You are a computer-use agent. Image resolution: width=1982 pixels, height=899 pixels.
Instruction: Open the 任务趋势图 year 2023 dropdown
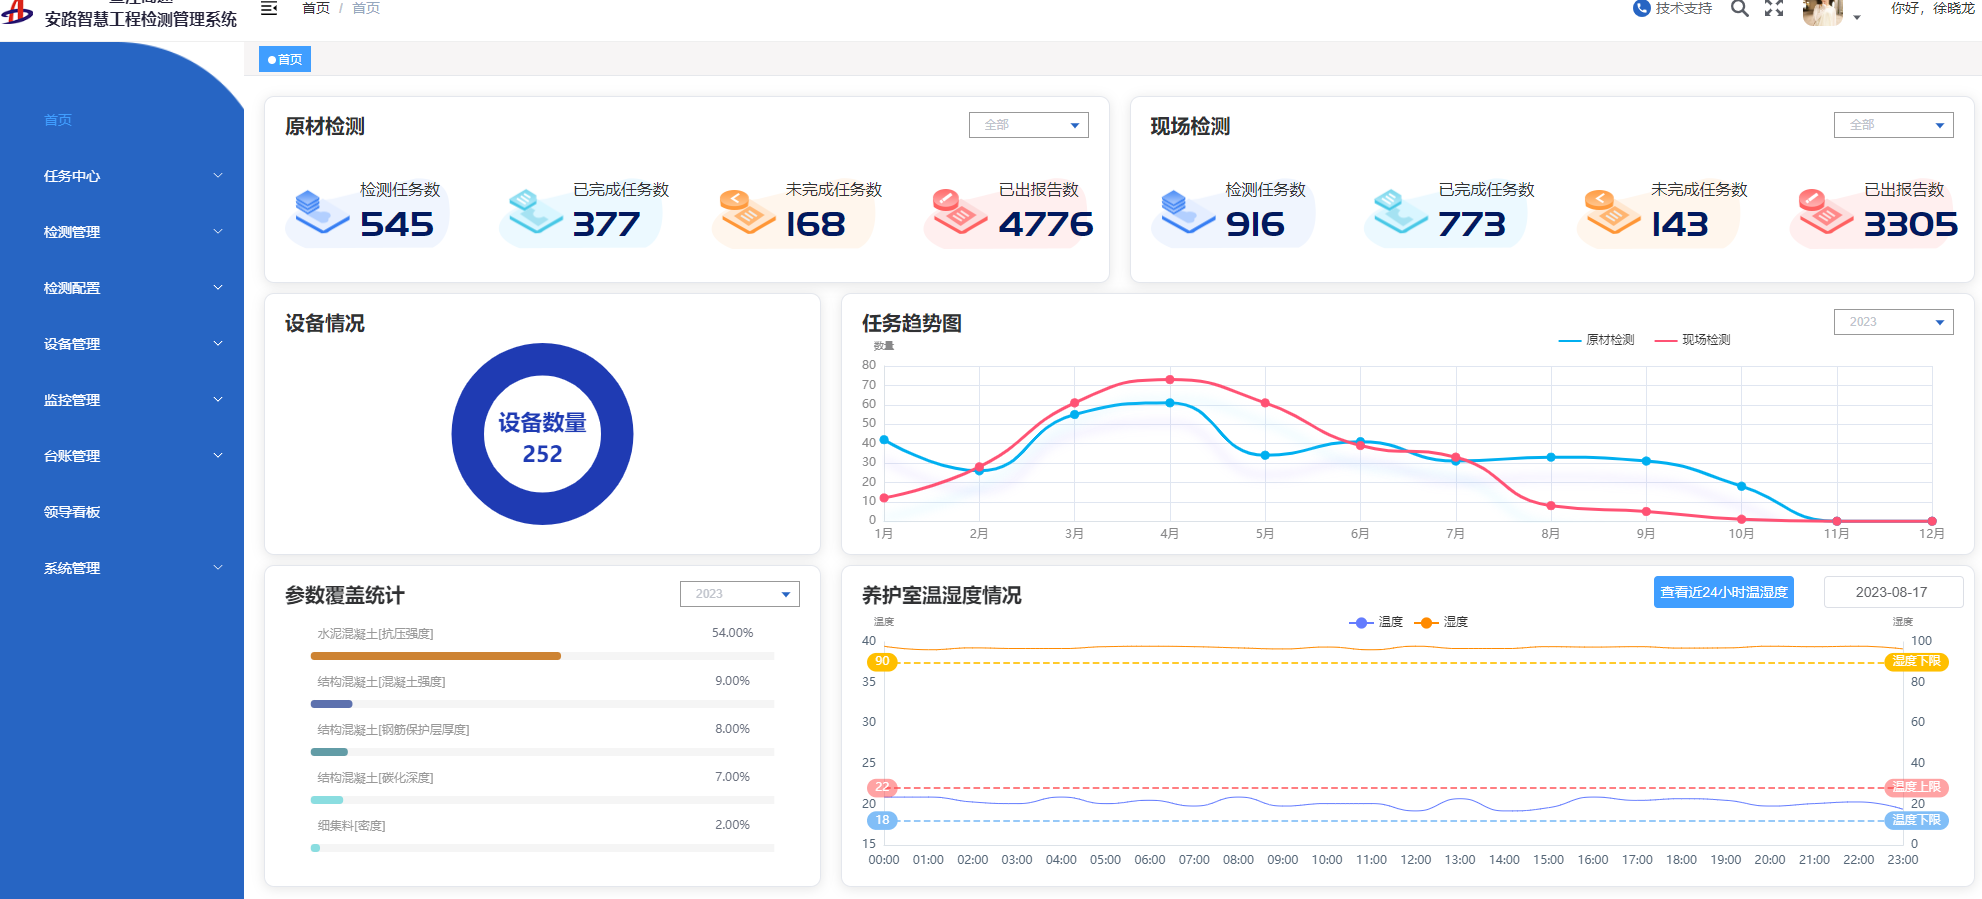1893,322
